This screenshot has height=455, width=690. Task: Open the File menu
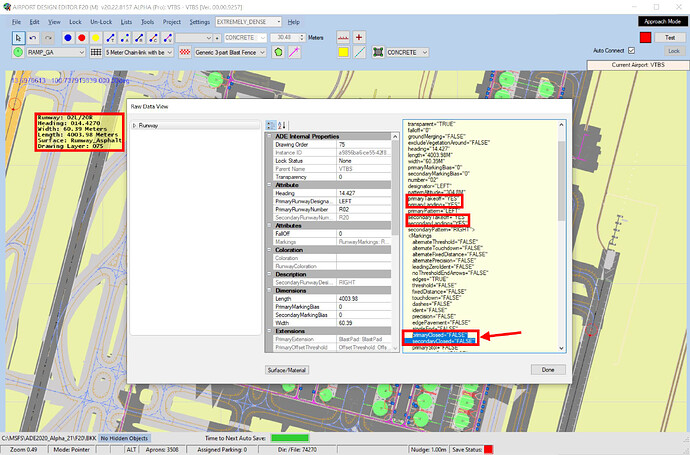[16, 22]
